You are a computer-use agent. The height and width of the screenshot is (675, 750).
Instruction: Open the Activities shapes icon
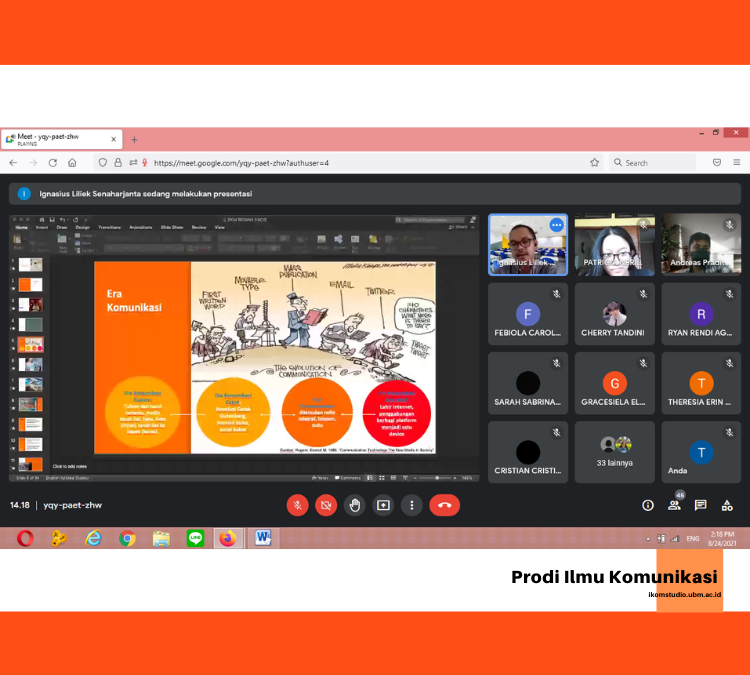pyautogui.click(x=727, y=505)
